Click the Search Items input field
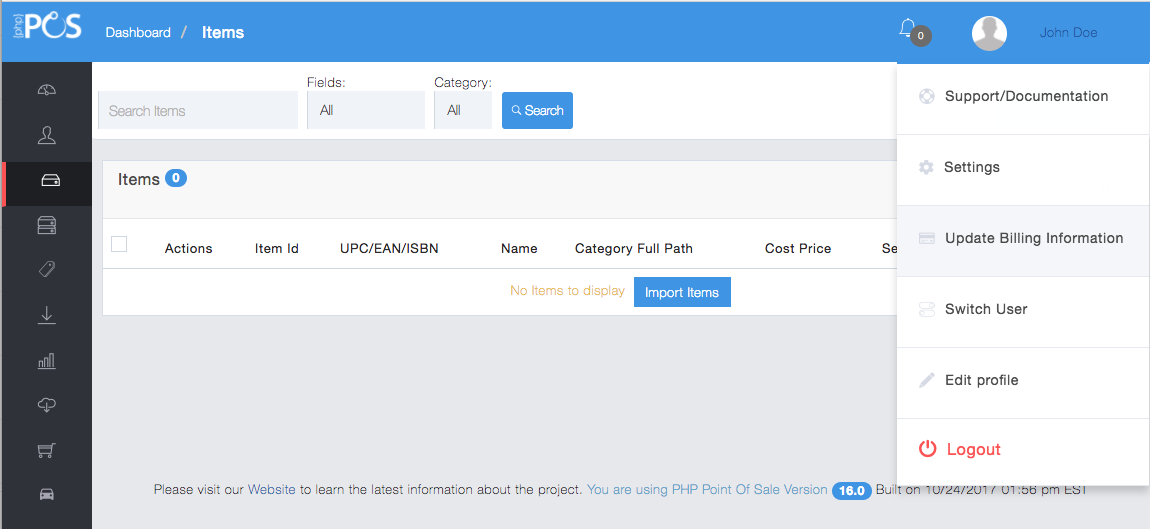This screenshot has width=1150, height=529. (x=198, y=110)
